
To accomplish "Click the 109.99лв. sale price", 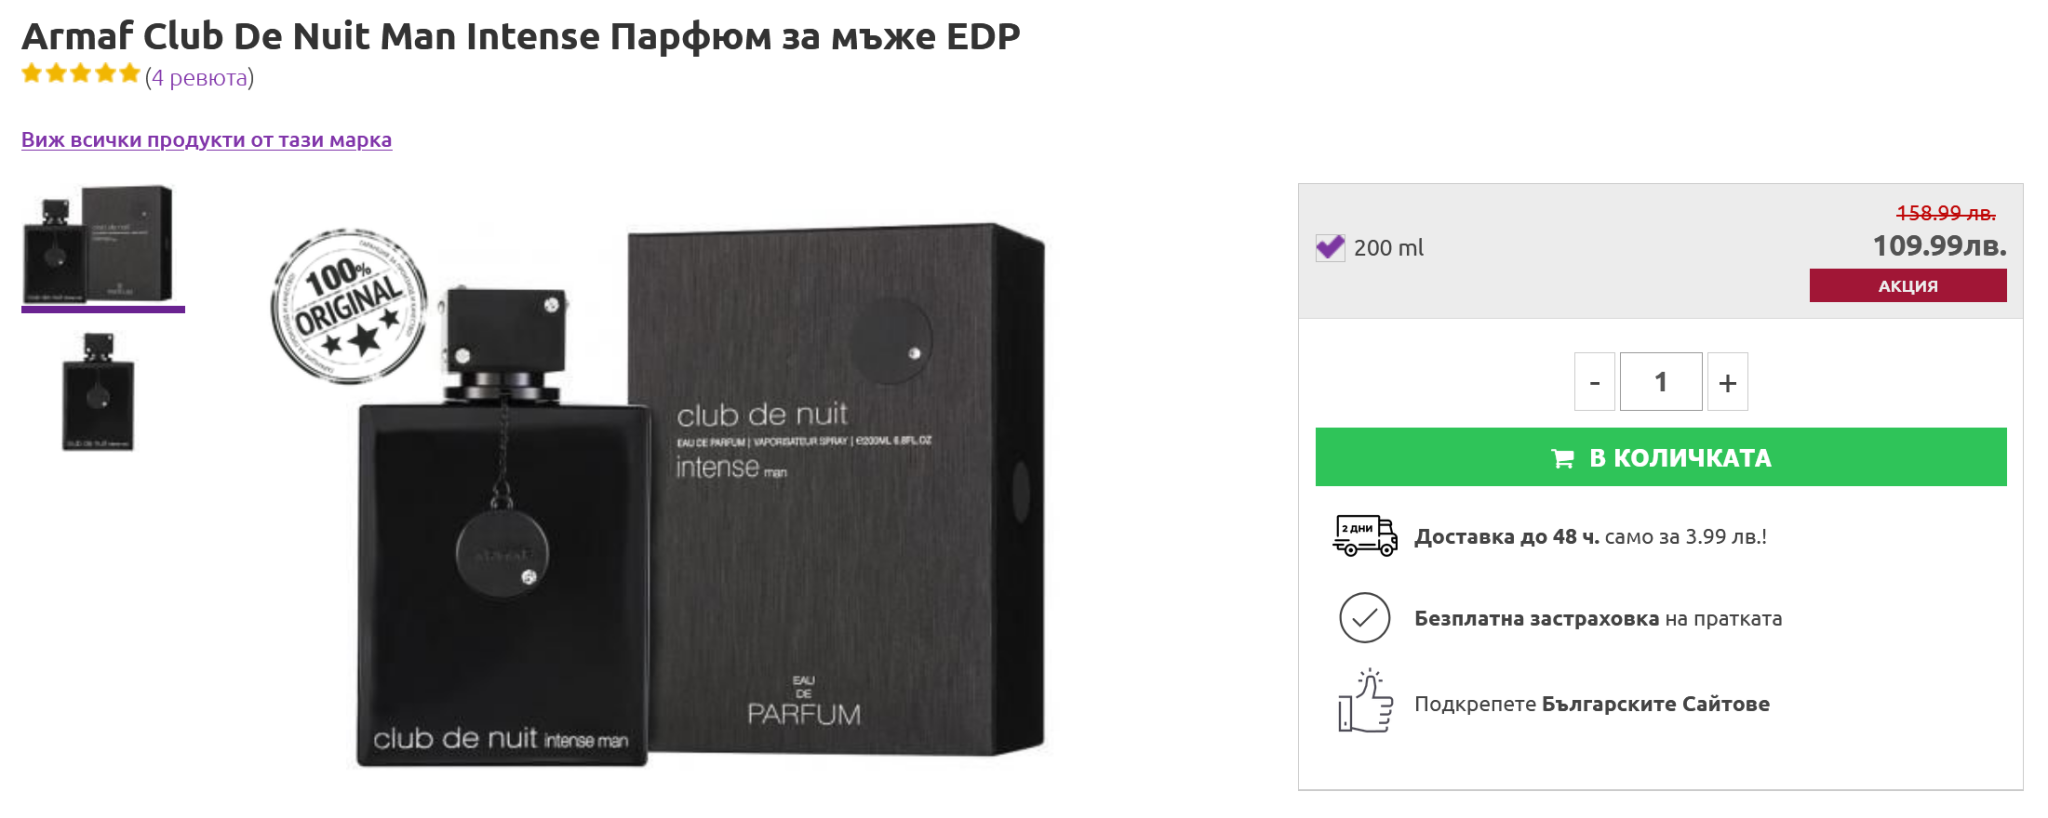I will point(1939,246).
